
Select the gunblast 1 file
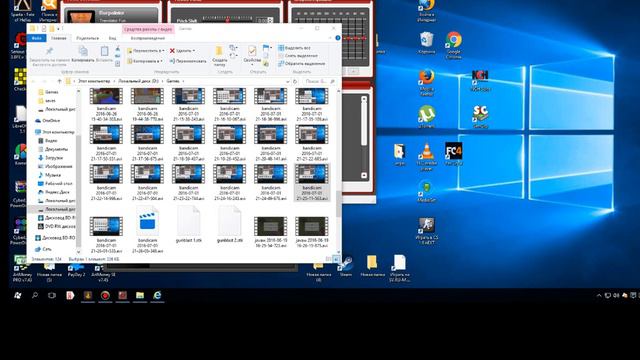[x=189, y=224]
